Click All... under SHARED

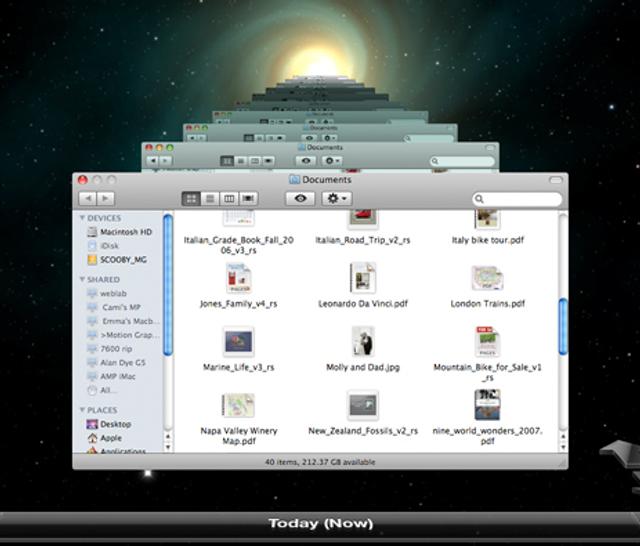pyautogui.click(x=102, y=391)
